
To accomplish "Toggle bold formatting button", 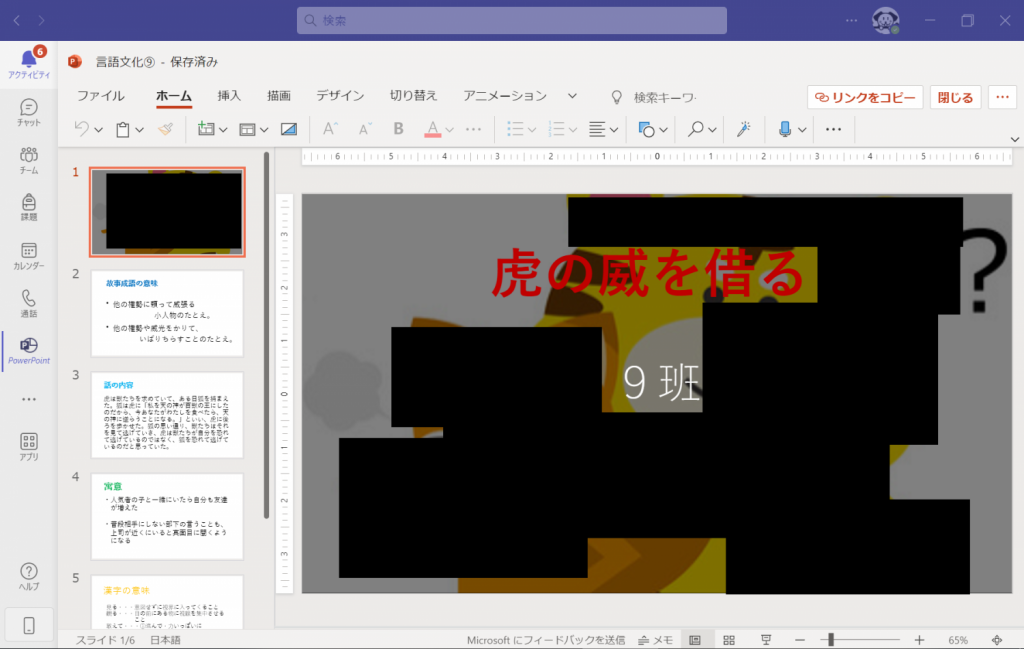I will tap(398, 129).
